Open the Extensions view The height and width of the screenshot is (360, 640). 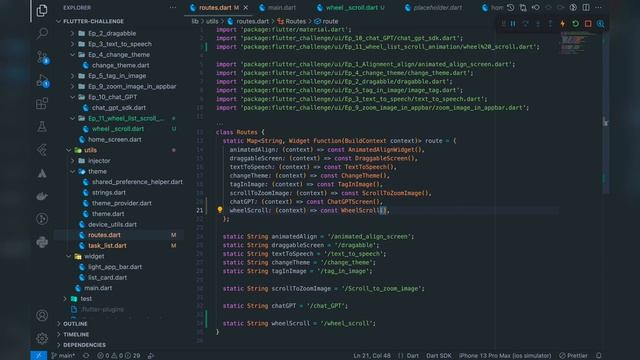point(42,103)
